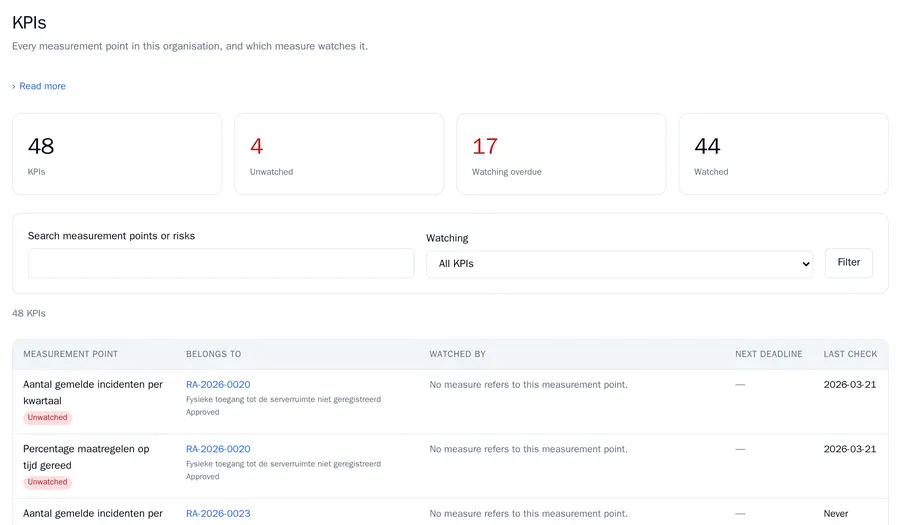Click the Belongs To column header

[x=214, y=354]
